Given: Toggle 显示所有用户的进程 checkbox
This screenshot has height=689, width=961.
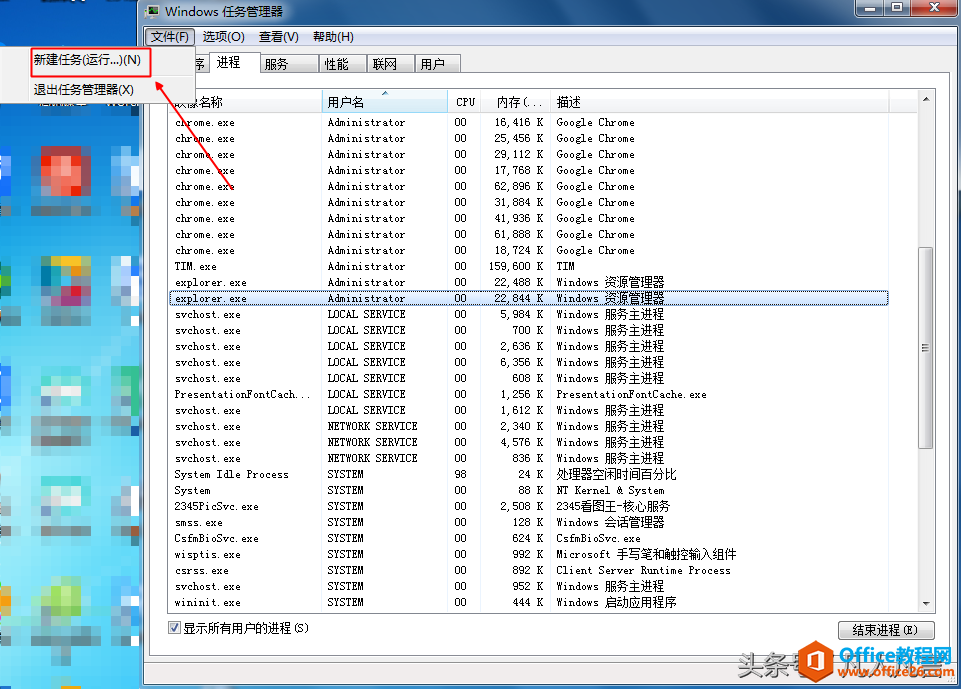Looking at the screenshot, I should pyautogui.click(x=175, y=628).
